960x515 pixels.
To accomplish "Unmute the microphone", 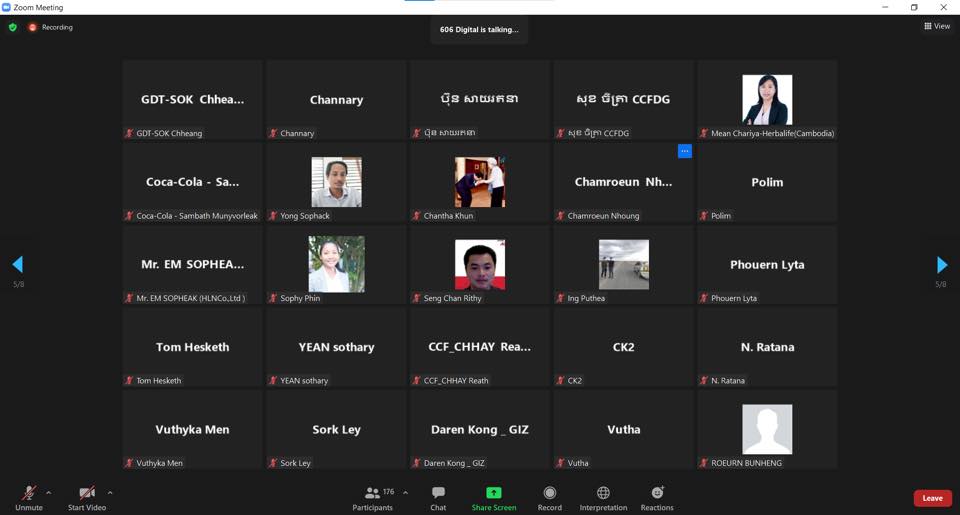I will [29, 497].
